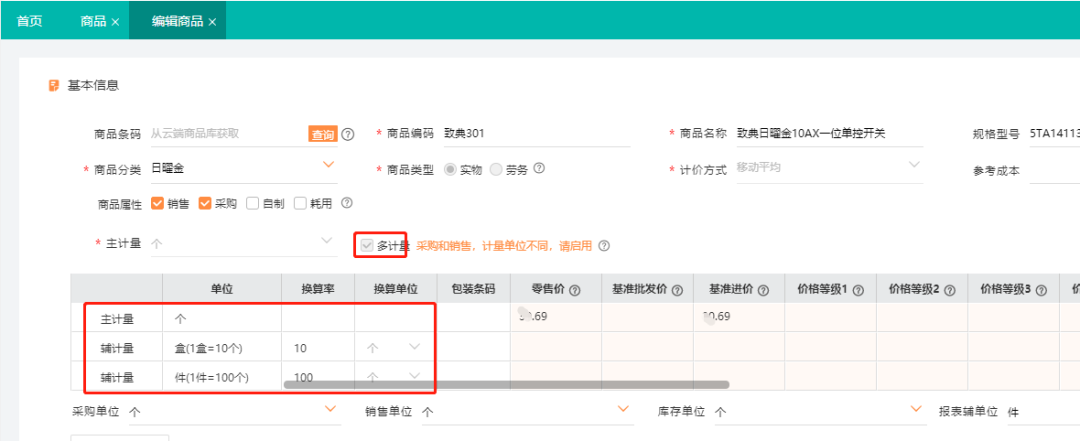Click help icon in 基准批发价 column header
This screenshot has width=1080, height=441.
point(677,290)
